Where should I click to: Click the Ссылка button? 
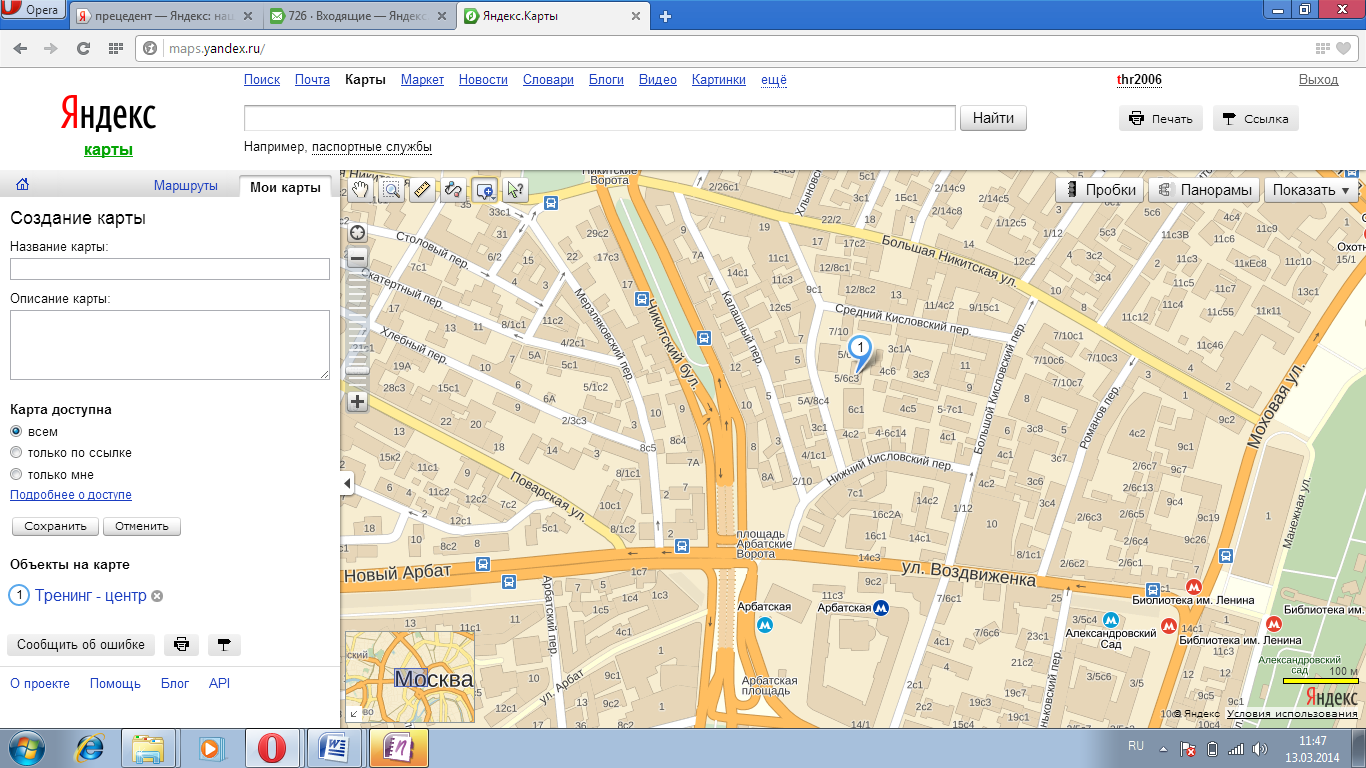click(x=1255, y=118)
